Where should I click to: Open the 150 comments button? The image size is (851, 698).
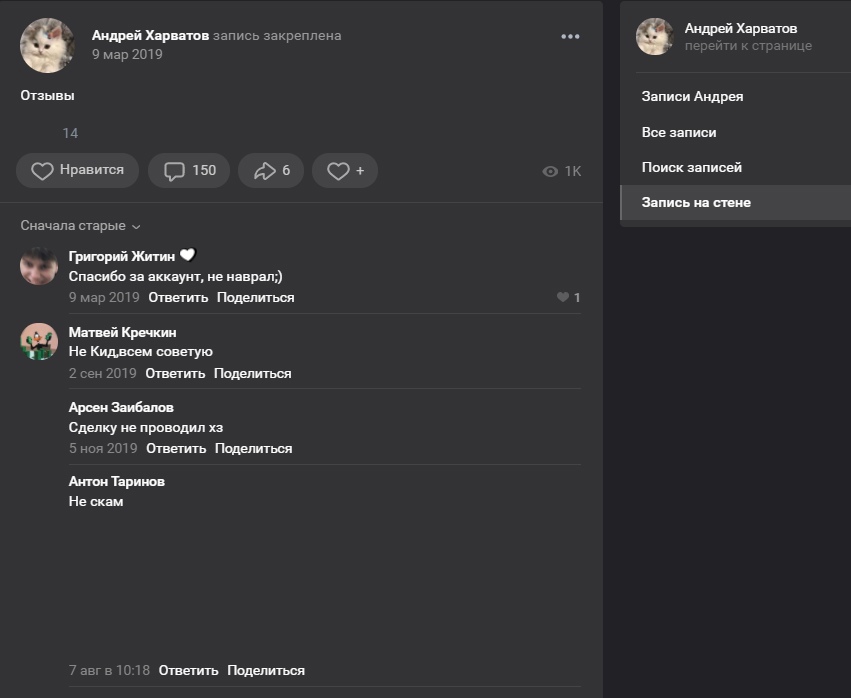click(x=189, y=171)
